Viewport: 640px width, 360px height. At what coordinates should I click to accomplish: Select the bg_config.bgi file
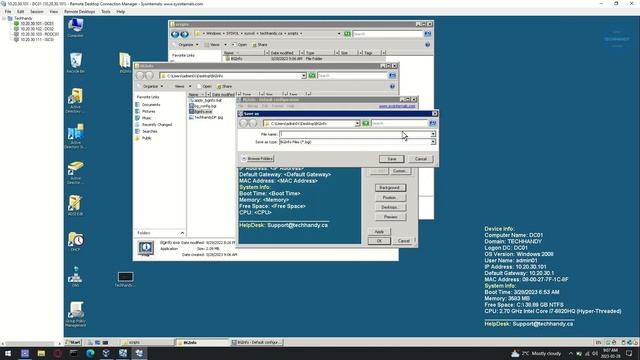[x=203, y=106]
